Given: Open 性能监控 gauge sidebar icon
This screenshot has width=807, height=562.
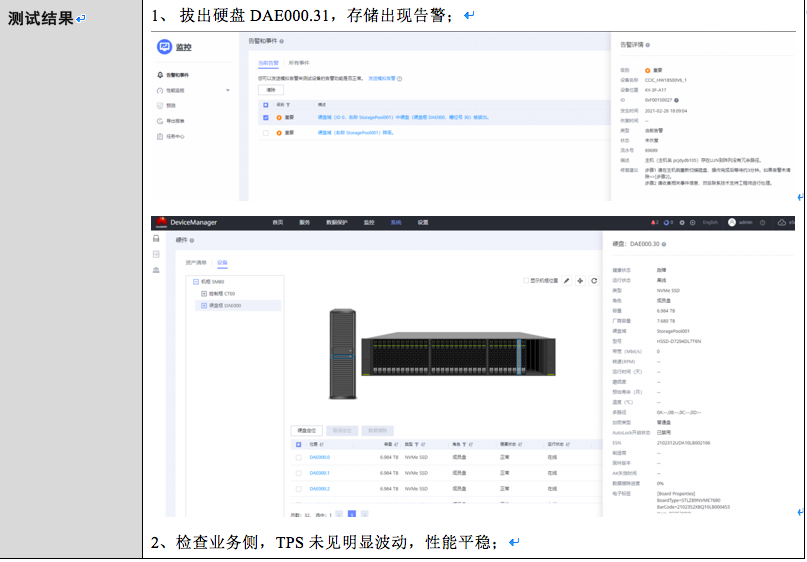Looking at the screenshot, I should [x=160, y=91].
